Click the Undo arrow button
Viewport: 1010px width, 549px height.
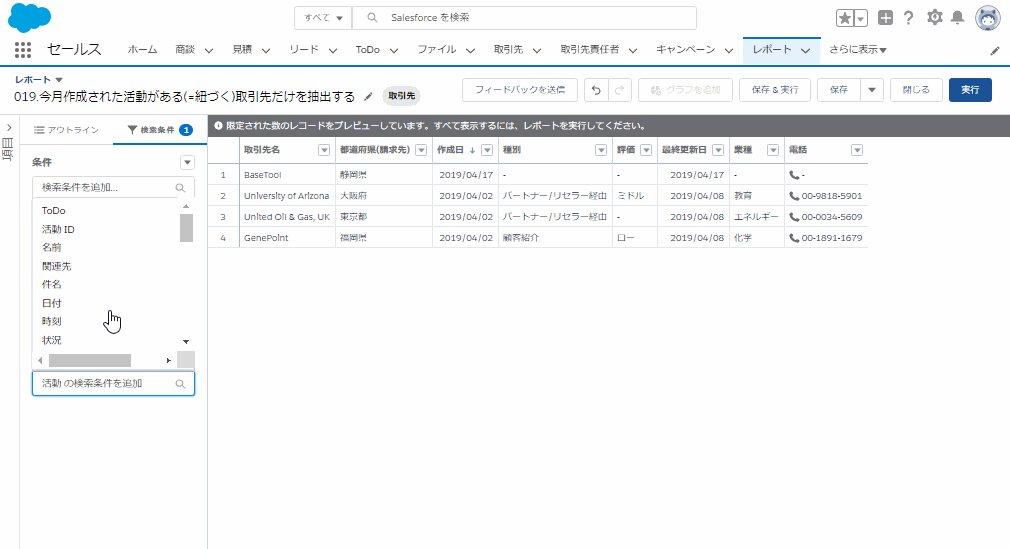pyautogui.click(x=596, y=90)
